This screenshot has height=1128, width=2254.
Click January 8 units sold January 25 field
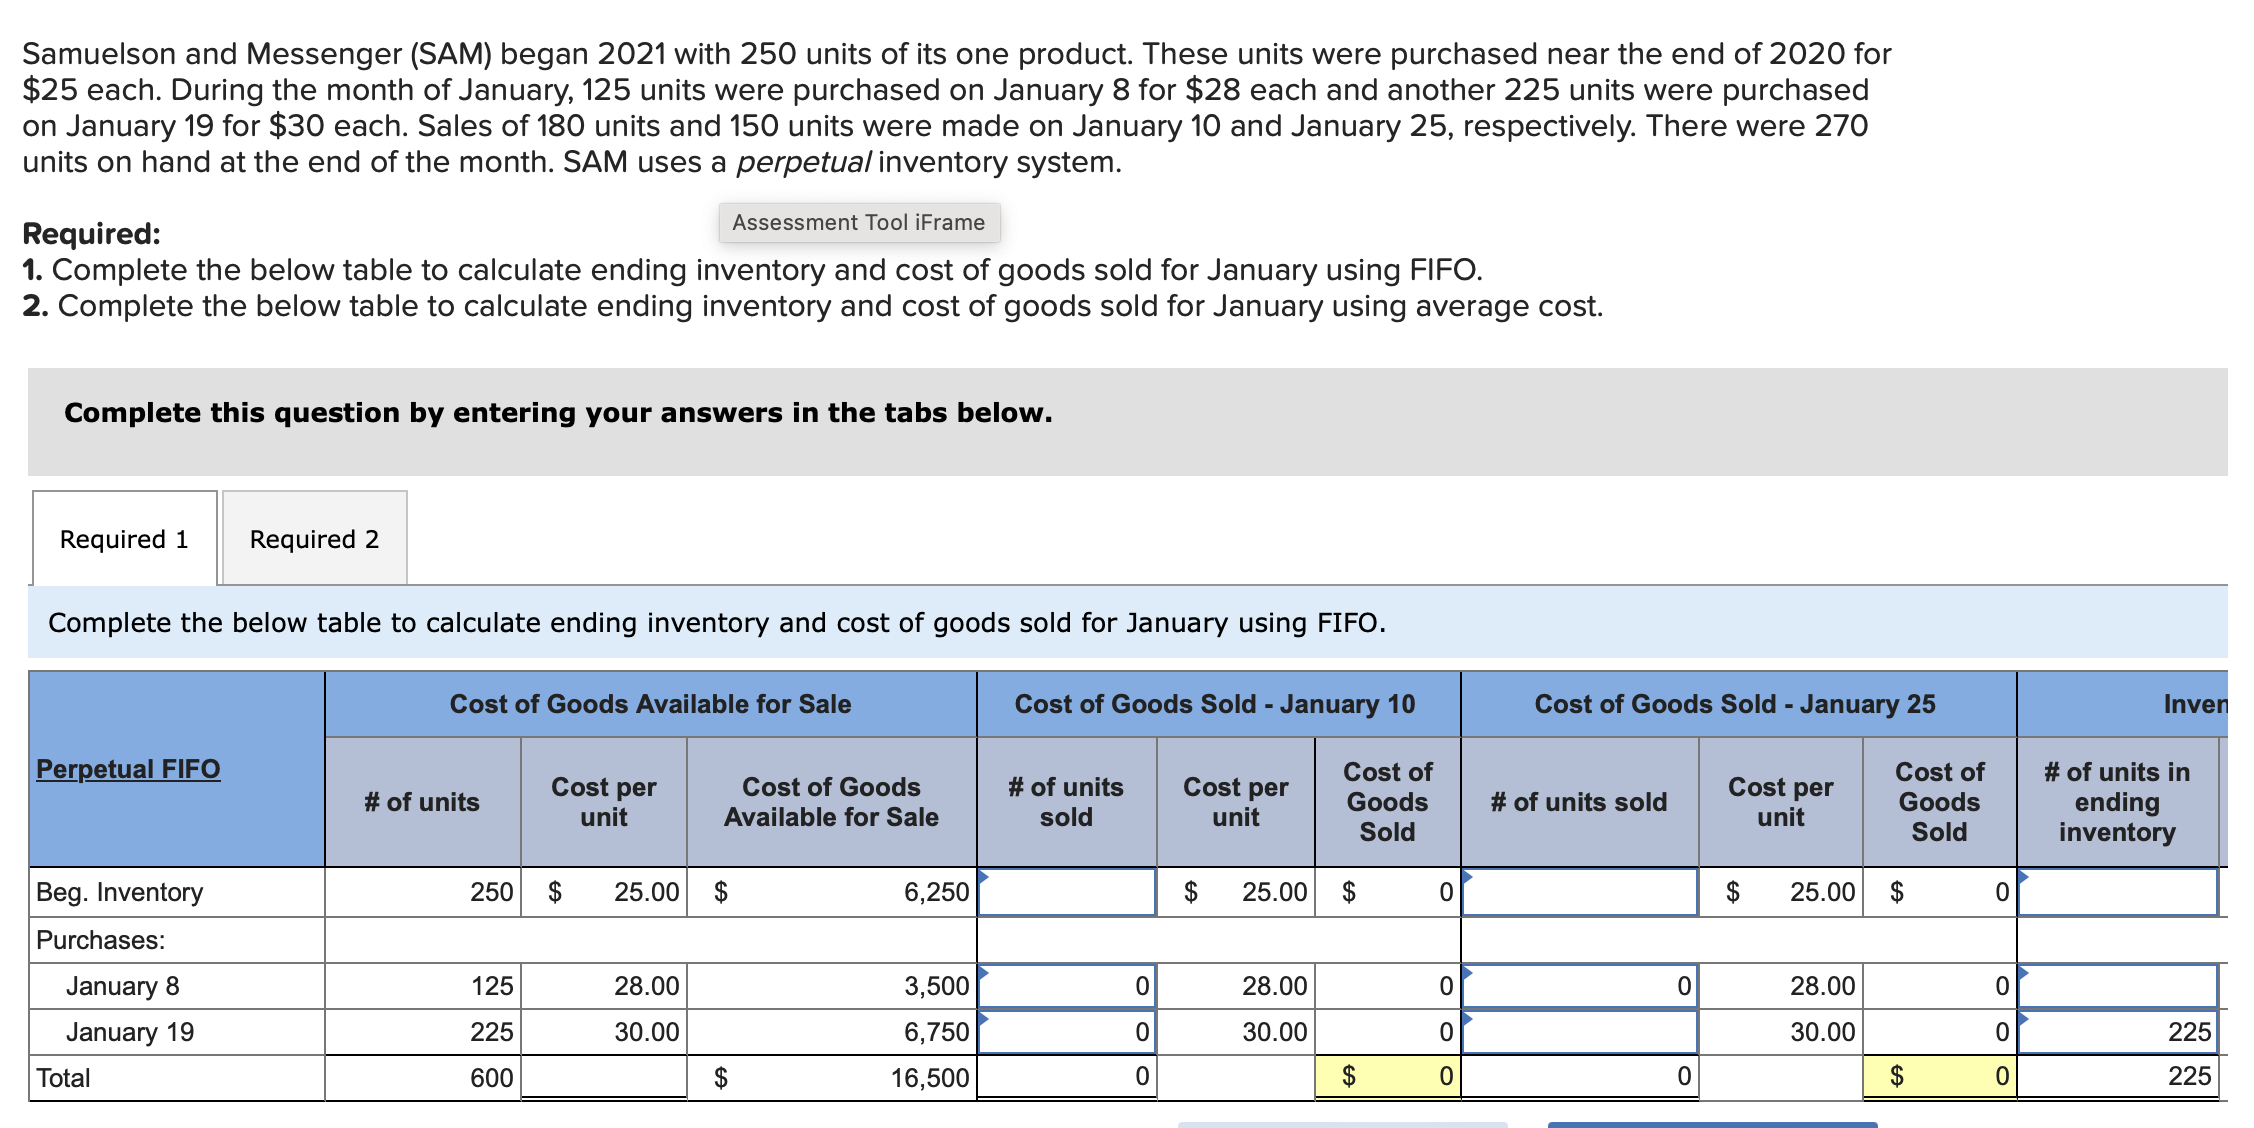point(1579,986)
